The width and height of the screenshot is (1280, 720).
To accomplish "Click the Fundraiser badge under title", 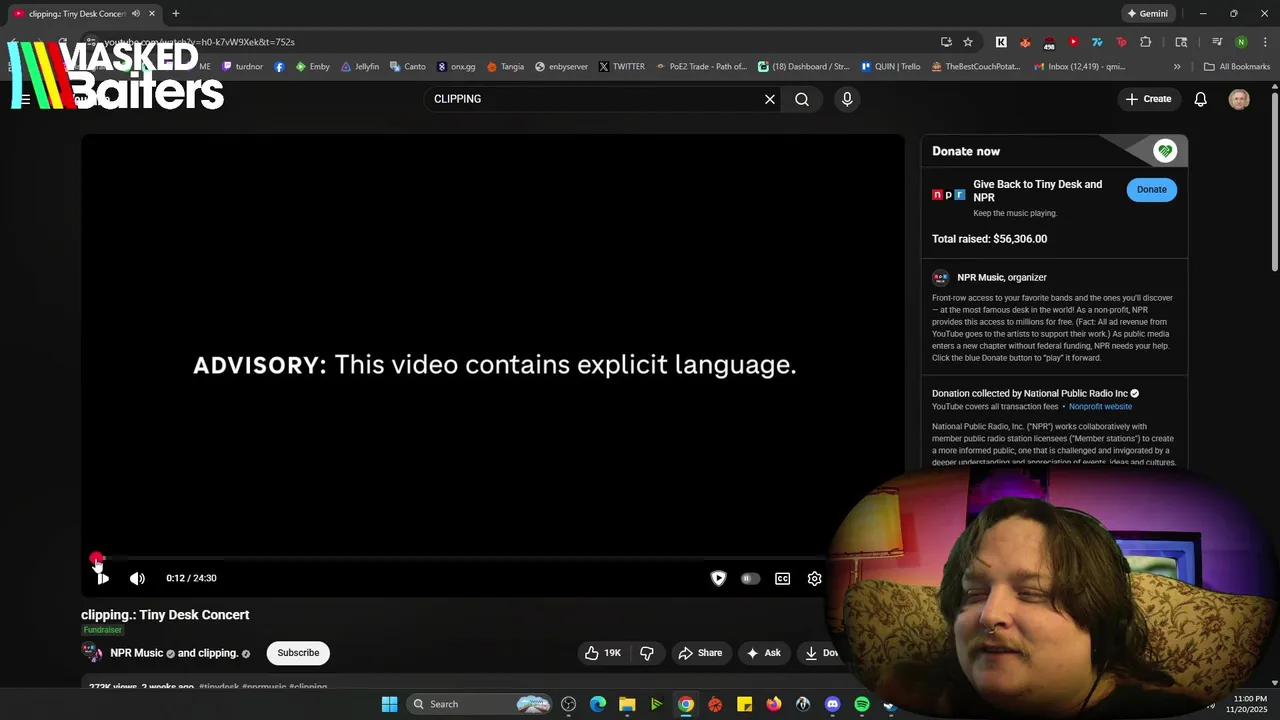I will [102, 630].
